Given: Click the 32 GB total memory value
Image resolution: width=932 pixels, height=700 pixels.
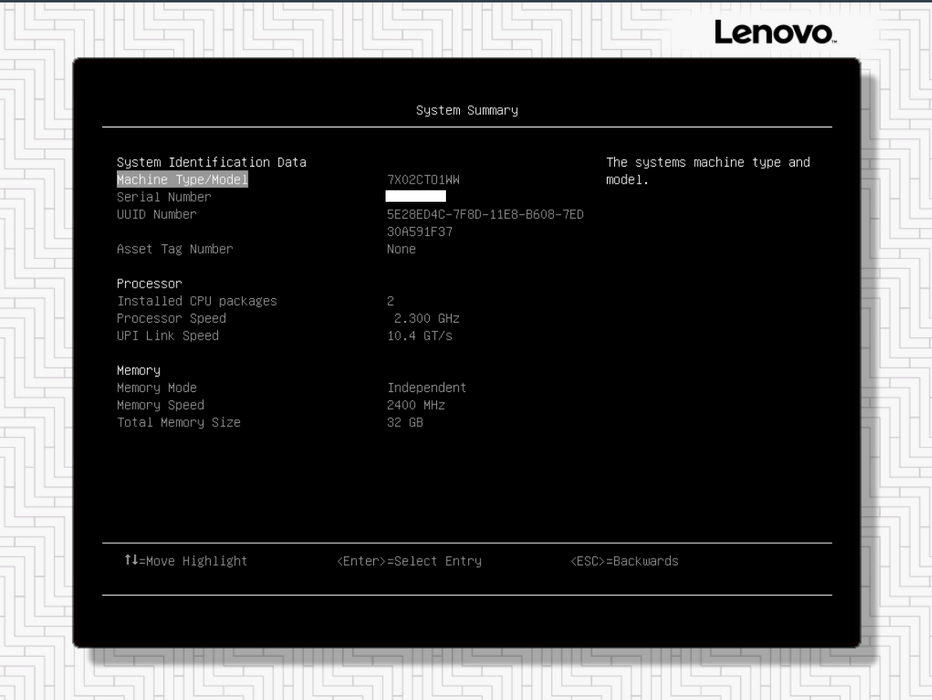Looking at the screenshot, I should tap(405, 422).
